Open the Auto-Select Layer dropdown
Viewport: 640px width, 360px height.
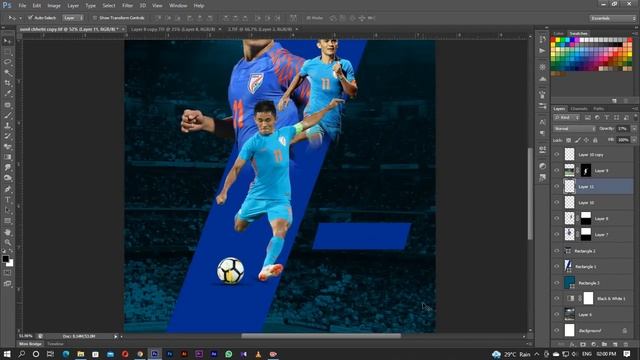pyautogui.click(x=73, y=18)
